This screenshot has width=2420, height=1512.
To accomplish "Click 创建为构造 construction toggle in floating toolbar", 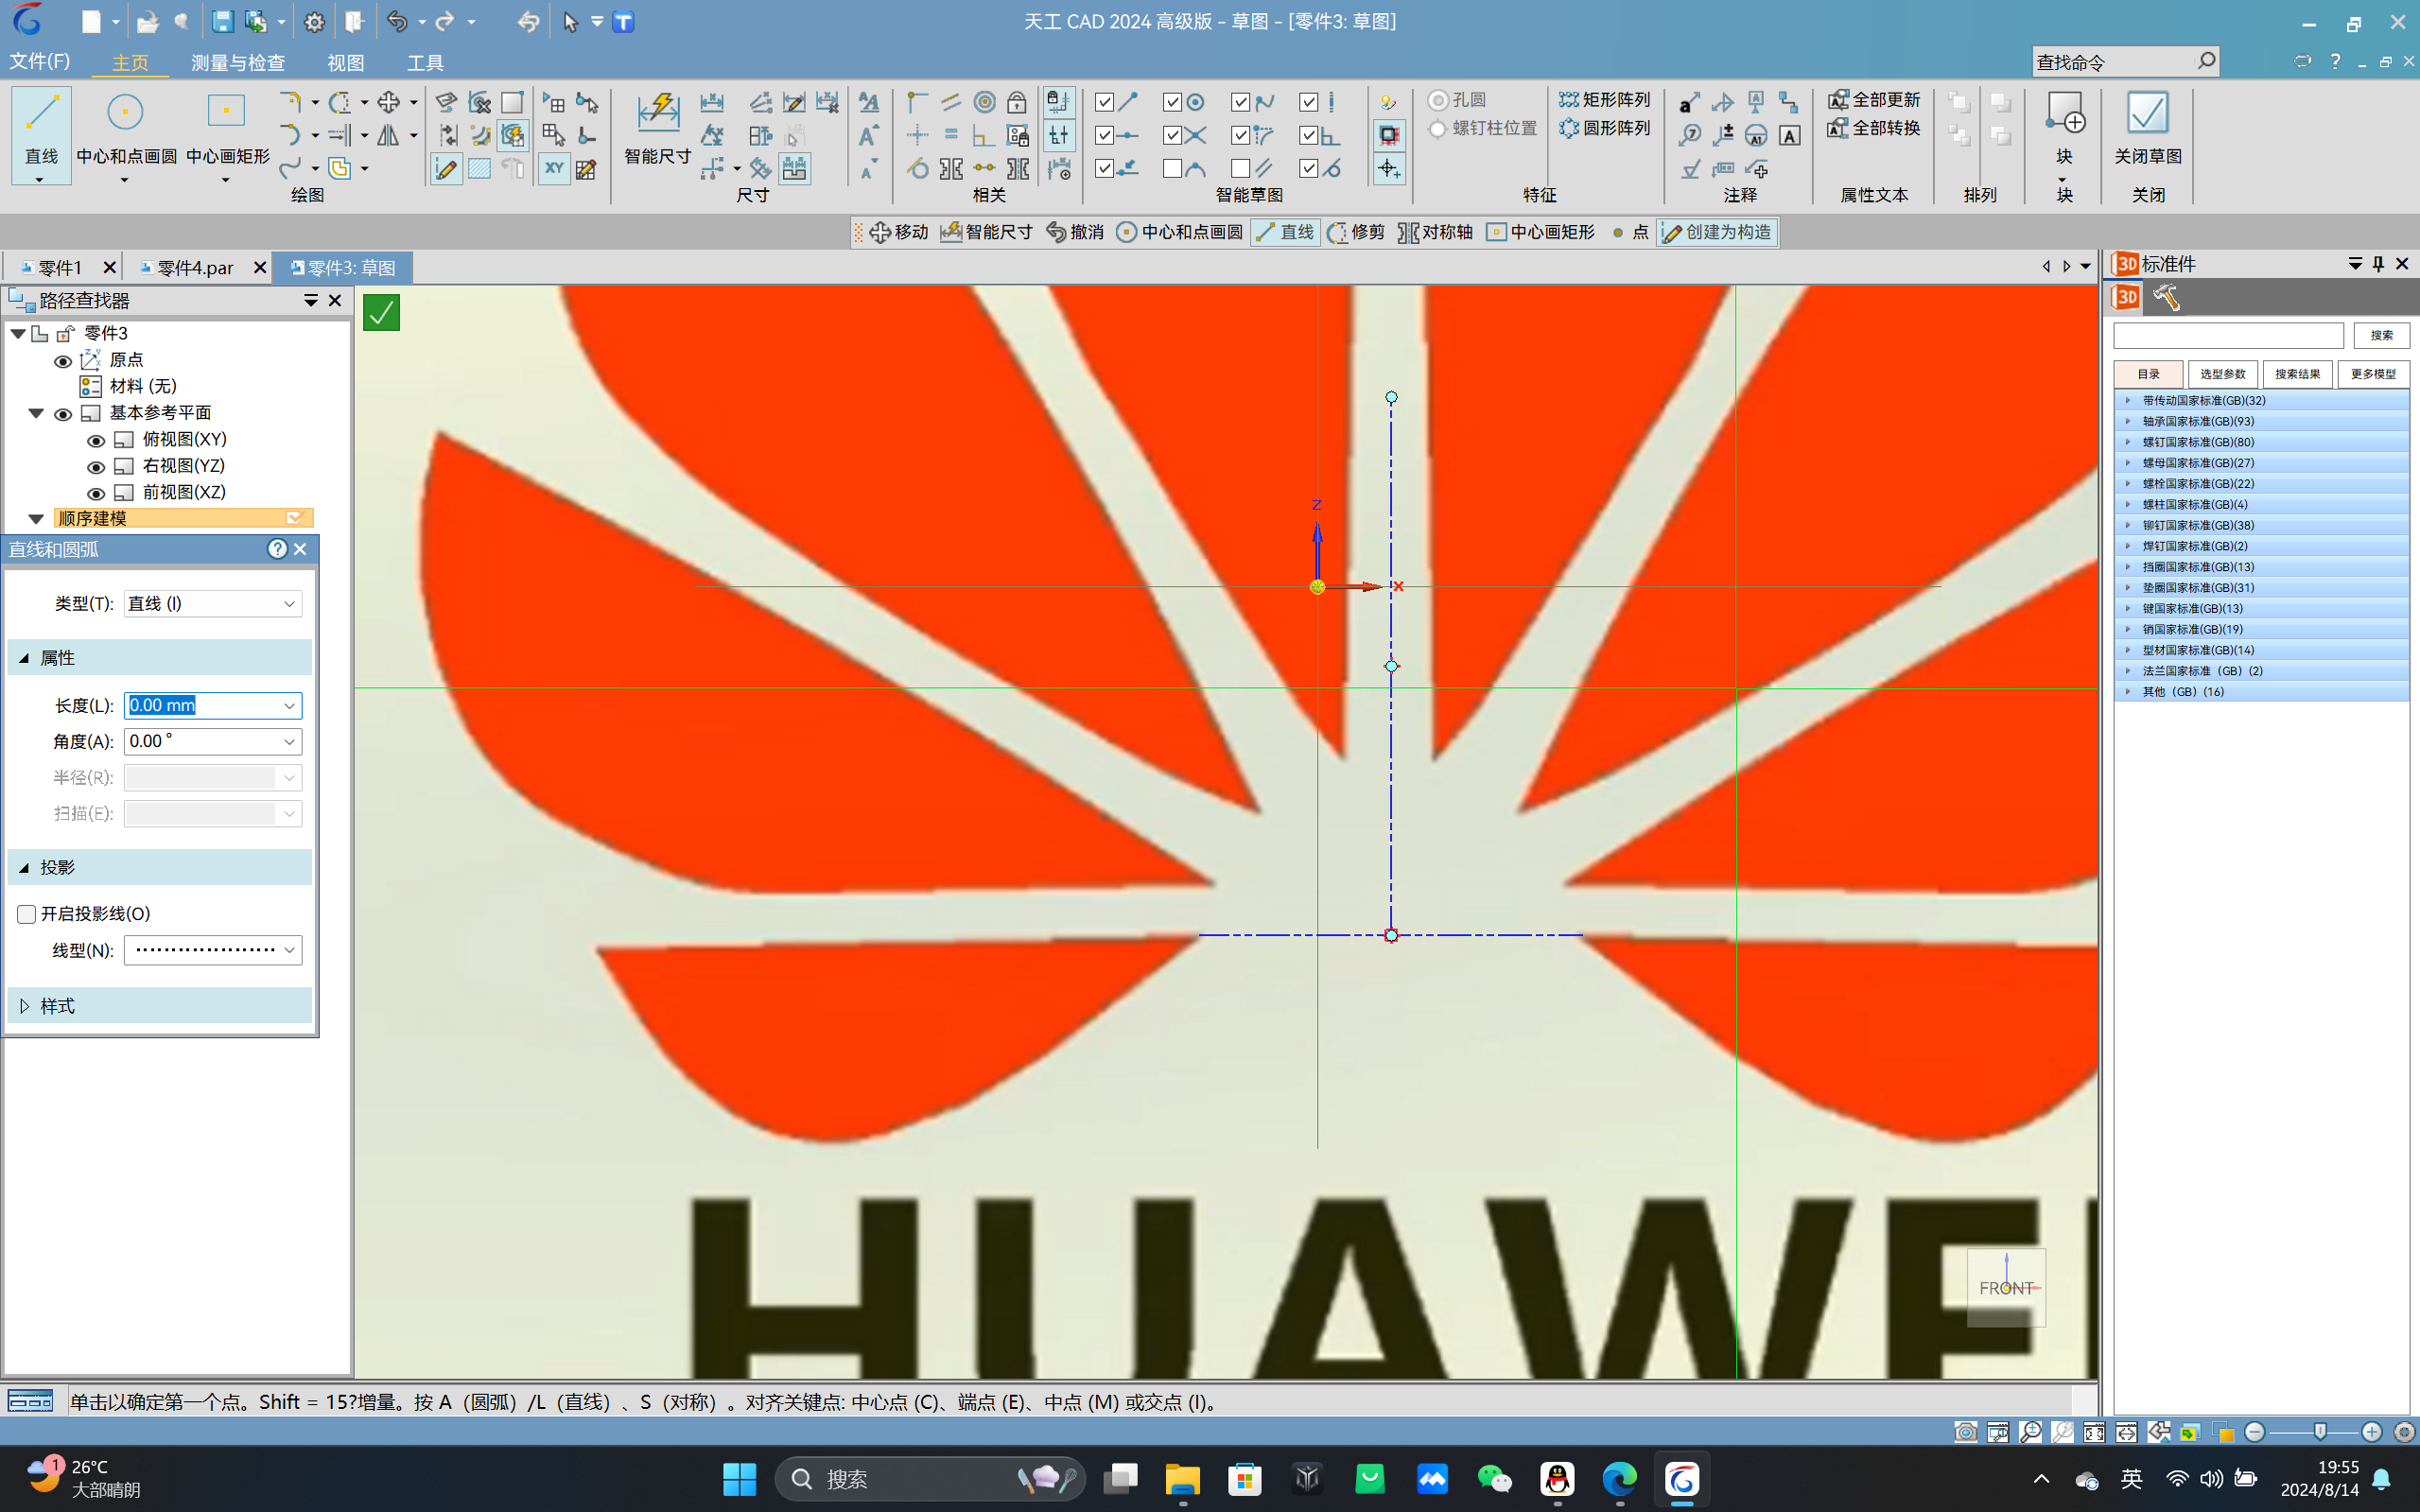I will pyautogui.click(x=1716, y=232).
